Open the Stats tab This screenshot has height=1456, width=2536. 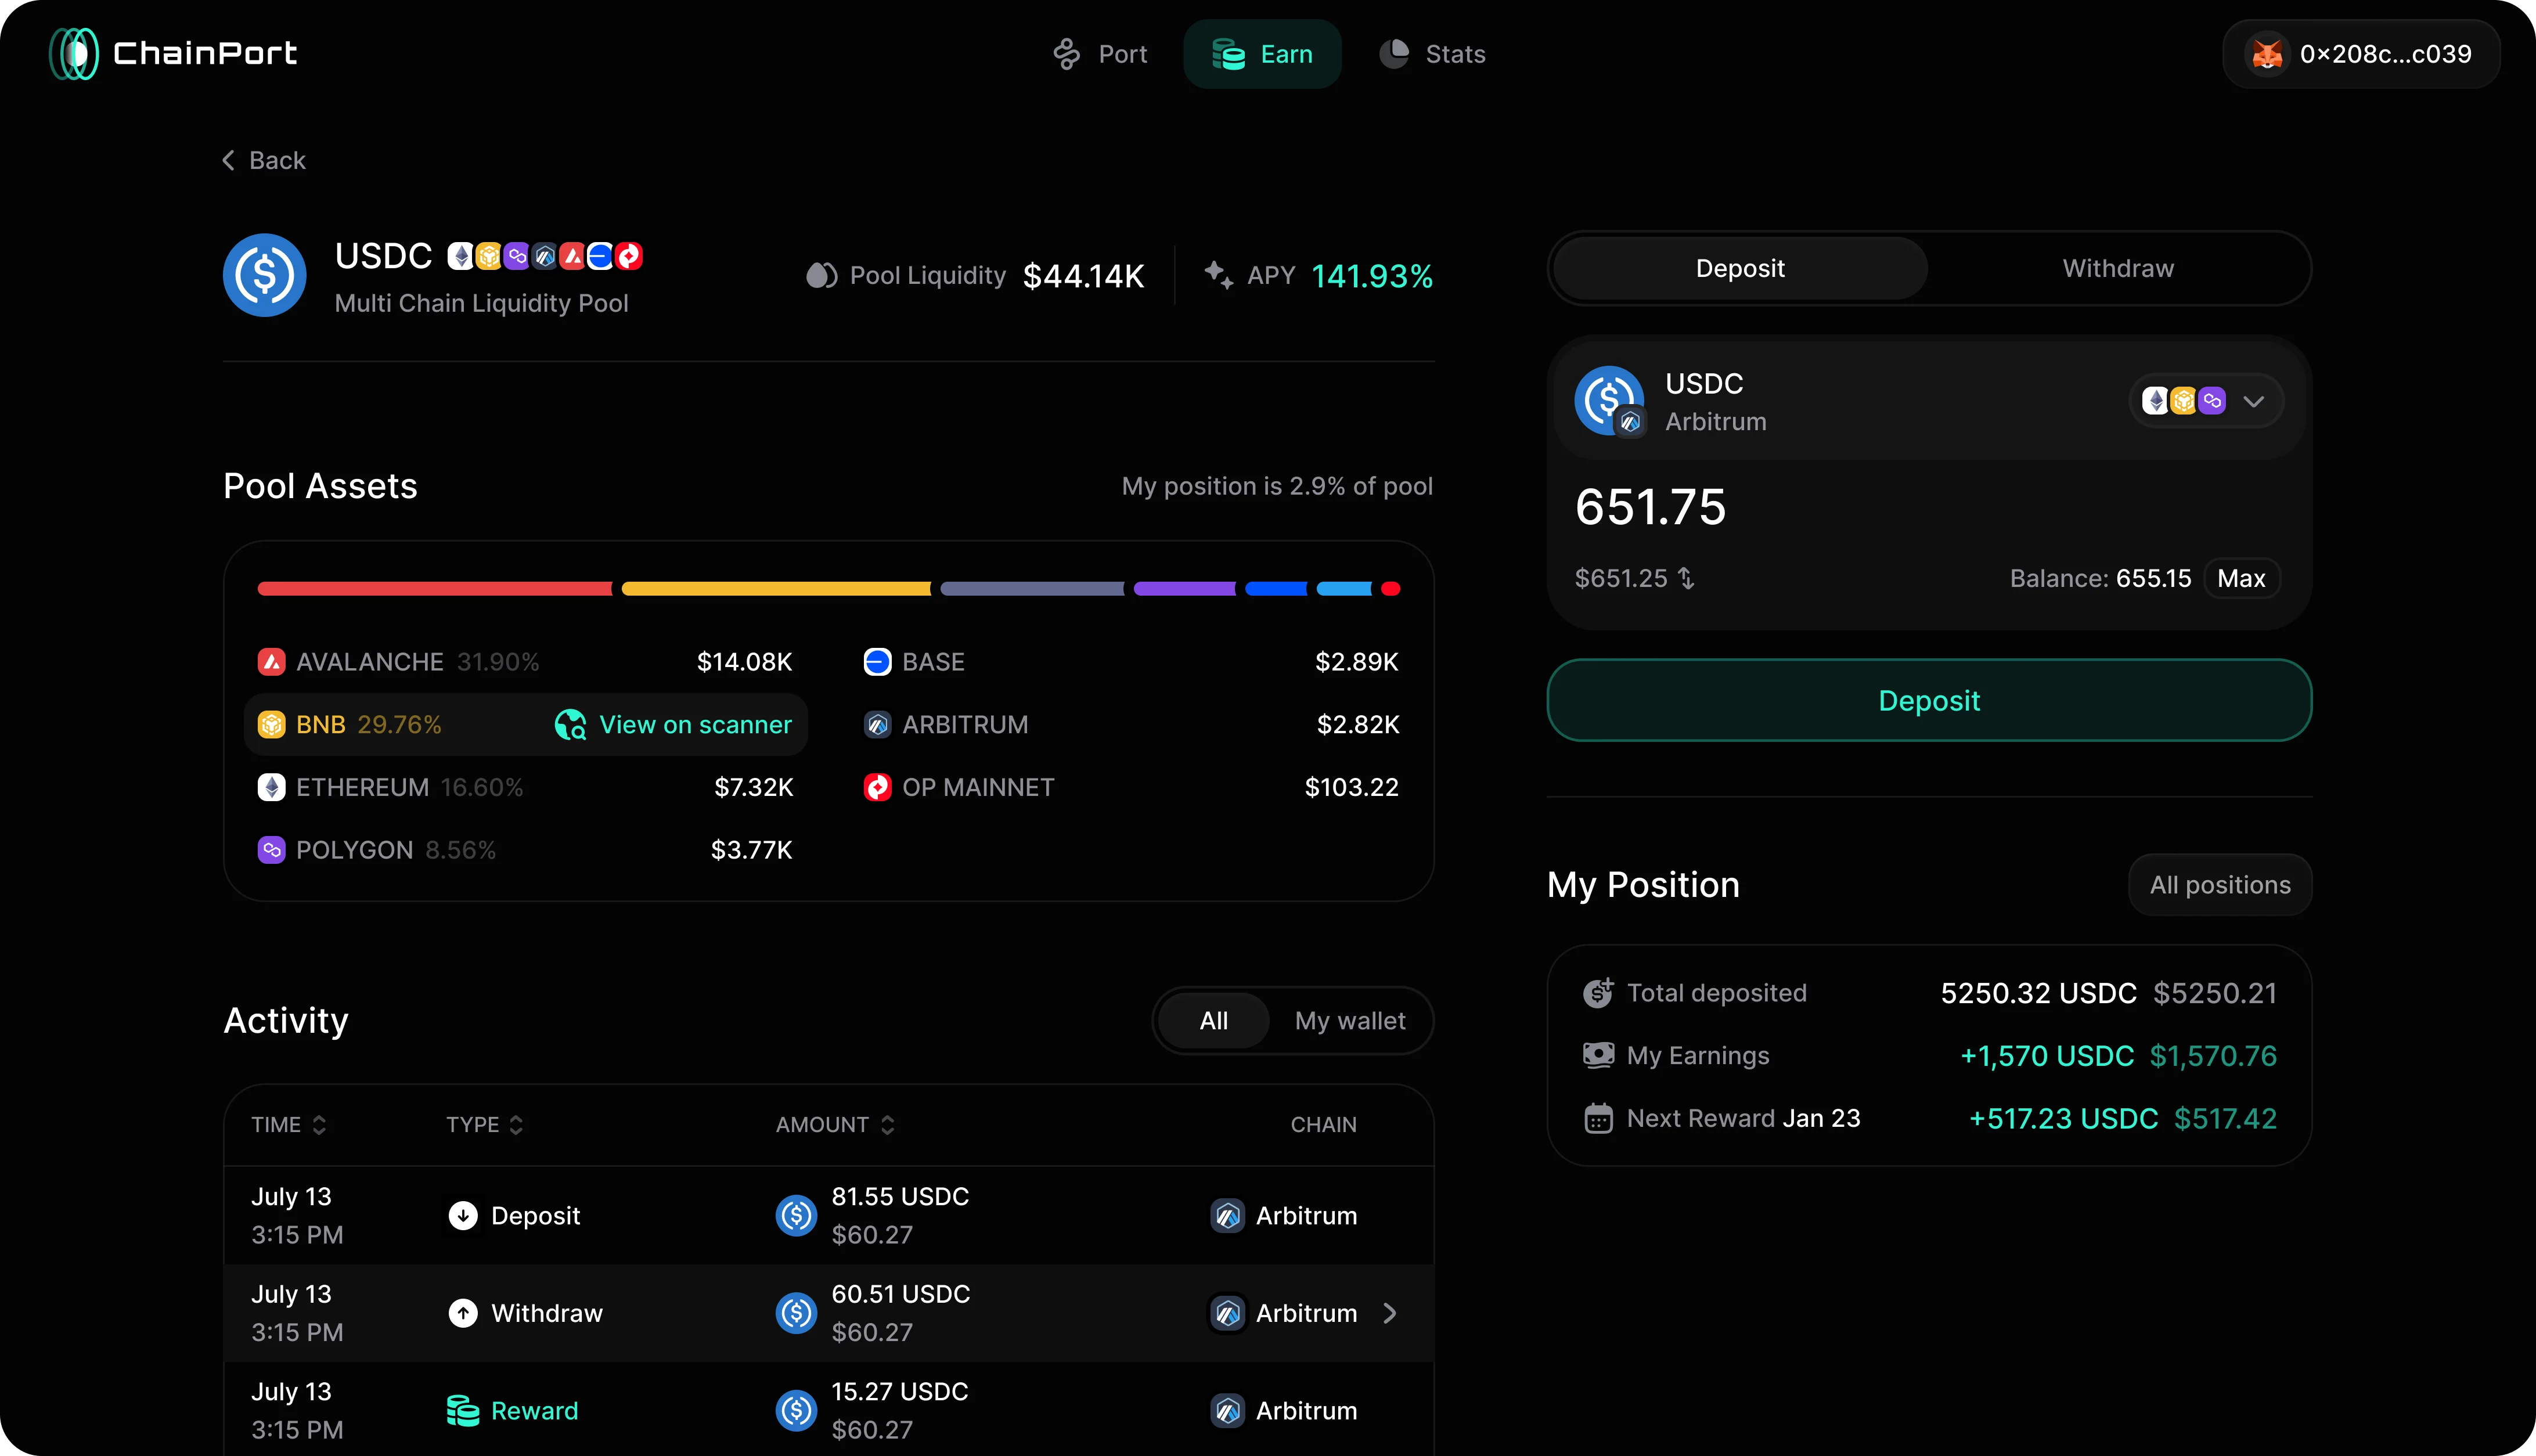click(x=1432, y=54)
